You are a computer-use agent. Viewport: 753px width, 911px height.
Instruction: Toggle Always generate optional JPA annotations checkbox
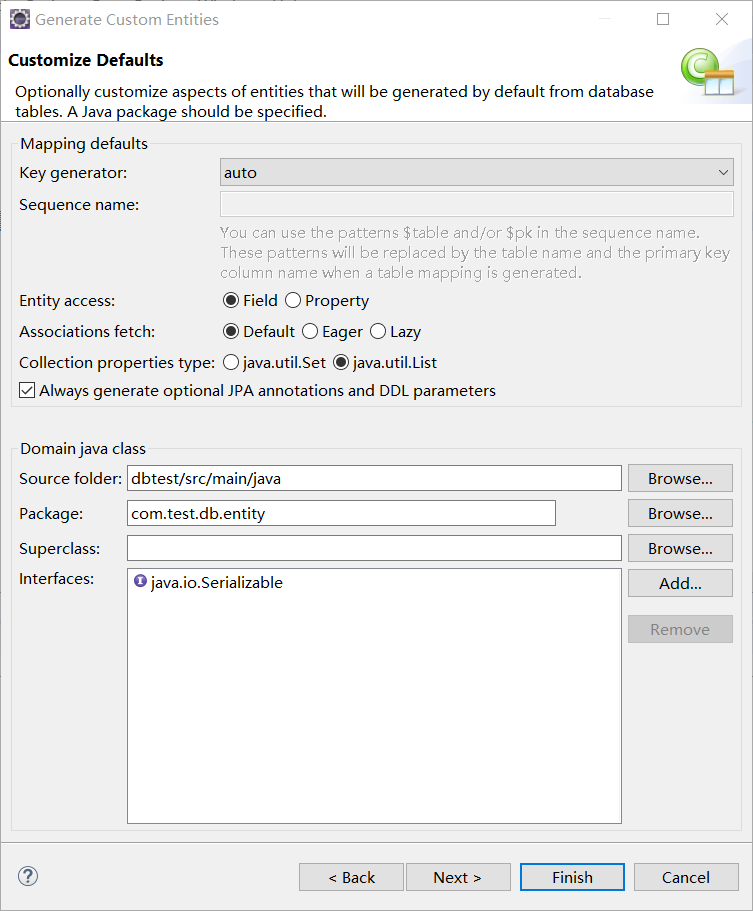27,391
